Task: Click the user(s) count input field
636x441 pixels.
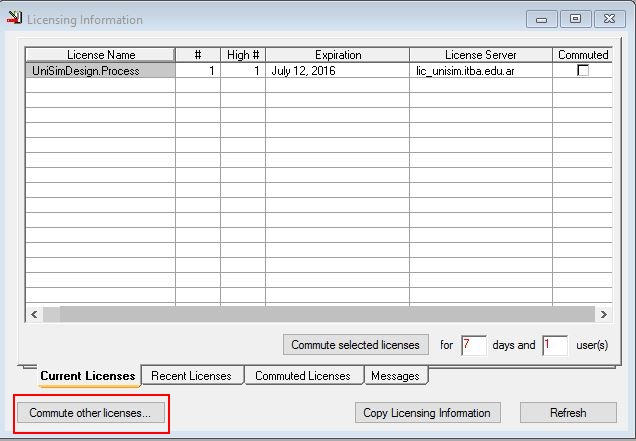Action: point(554,345)
